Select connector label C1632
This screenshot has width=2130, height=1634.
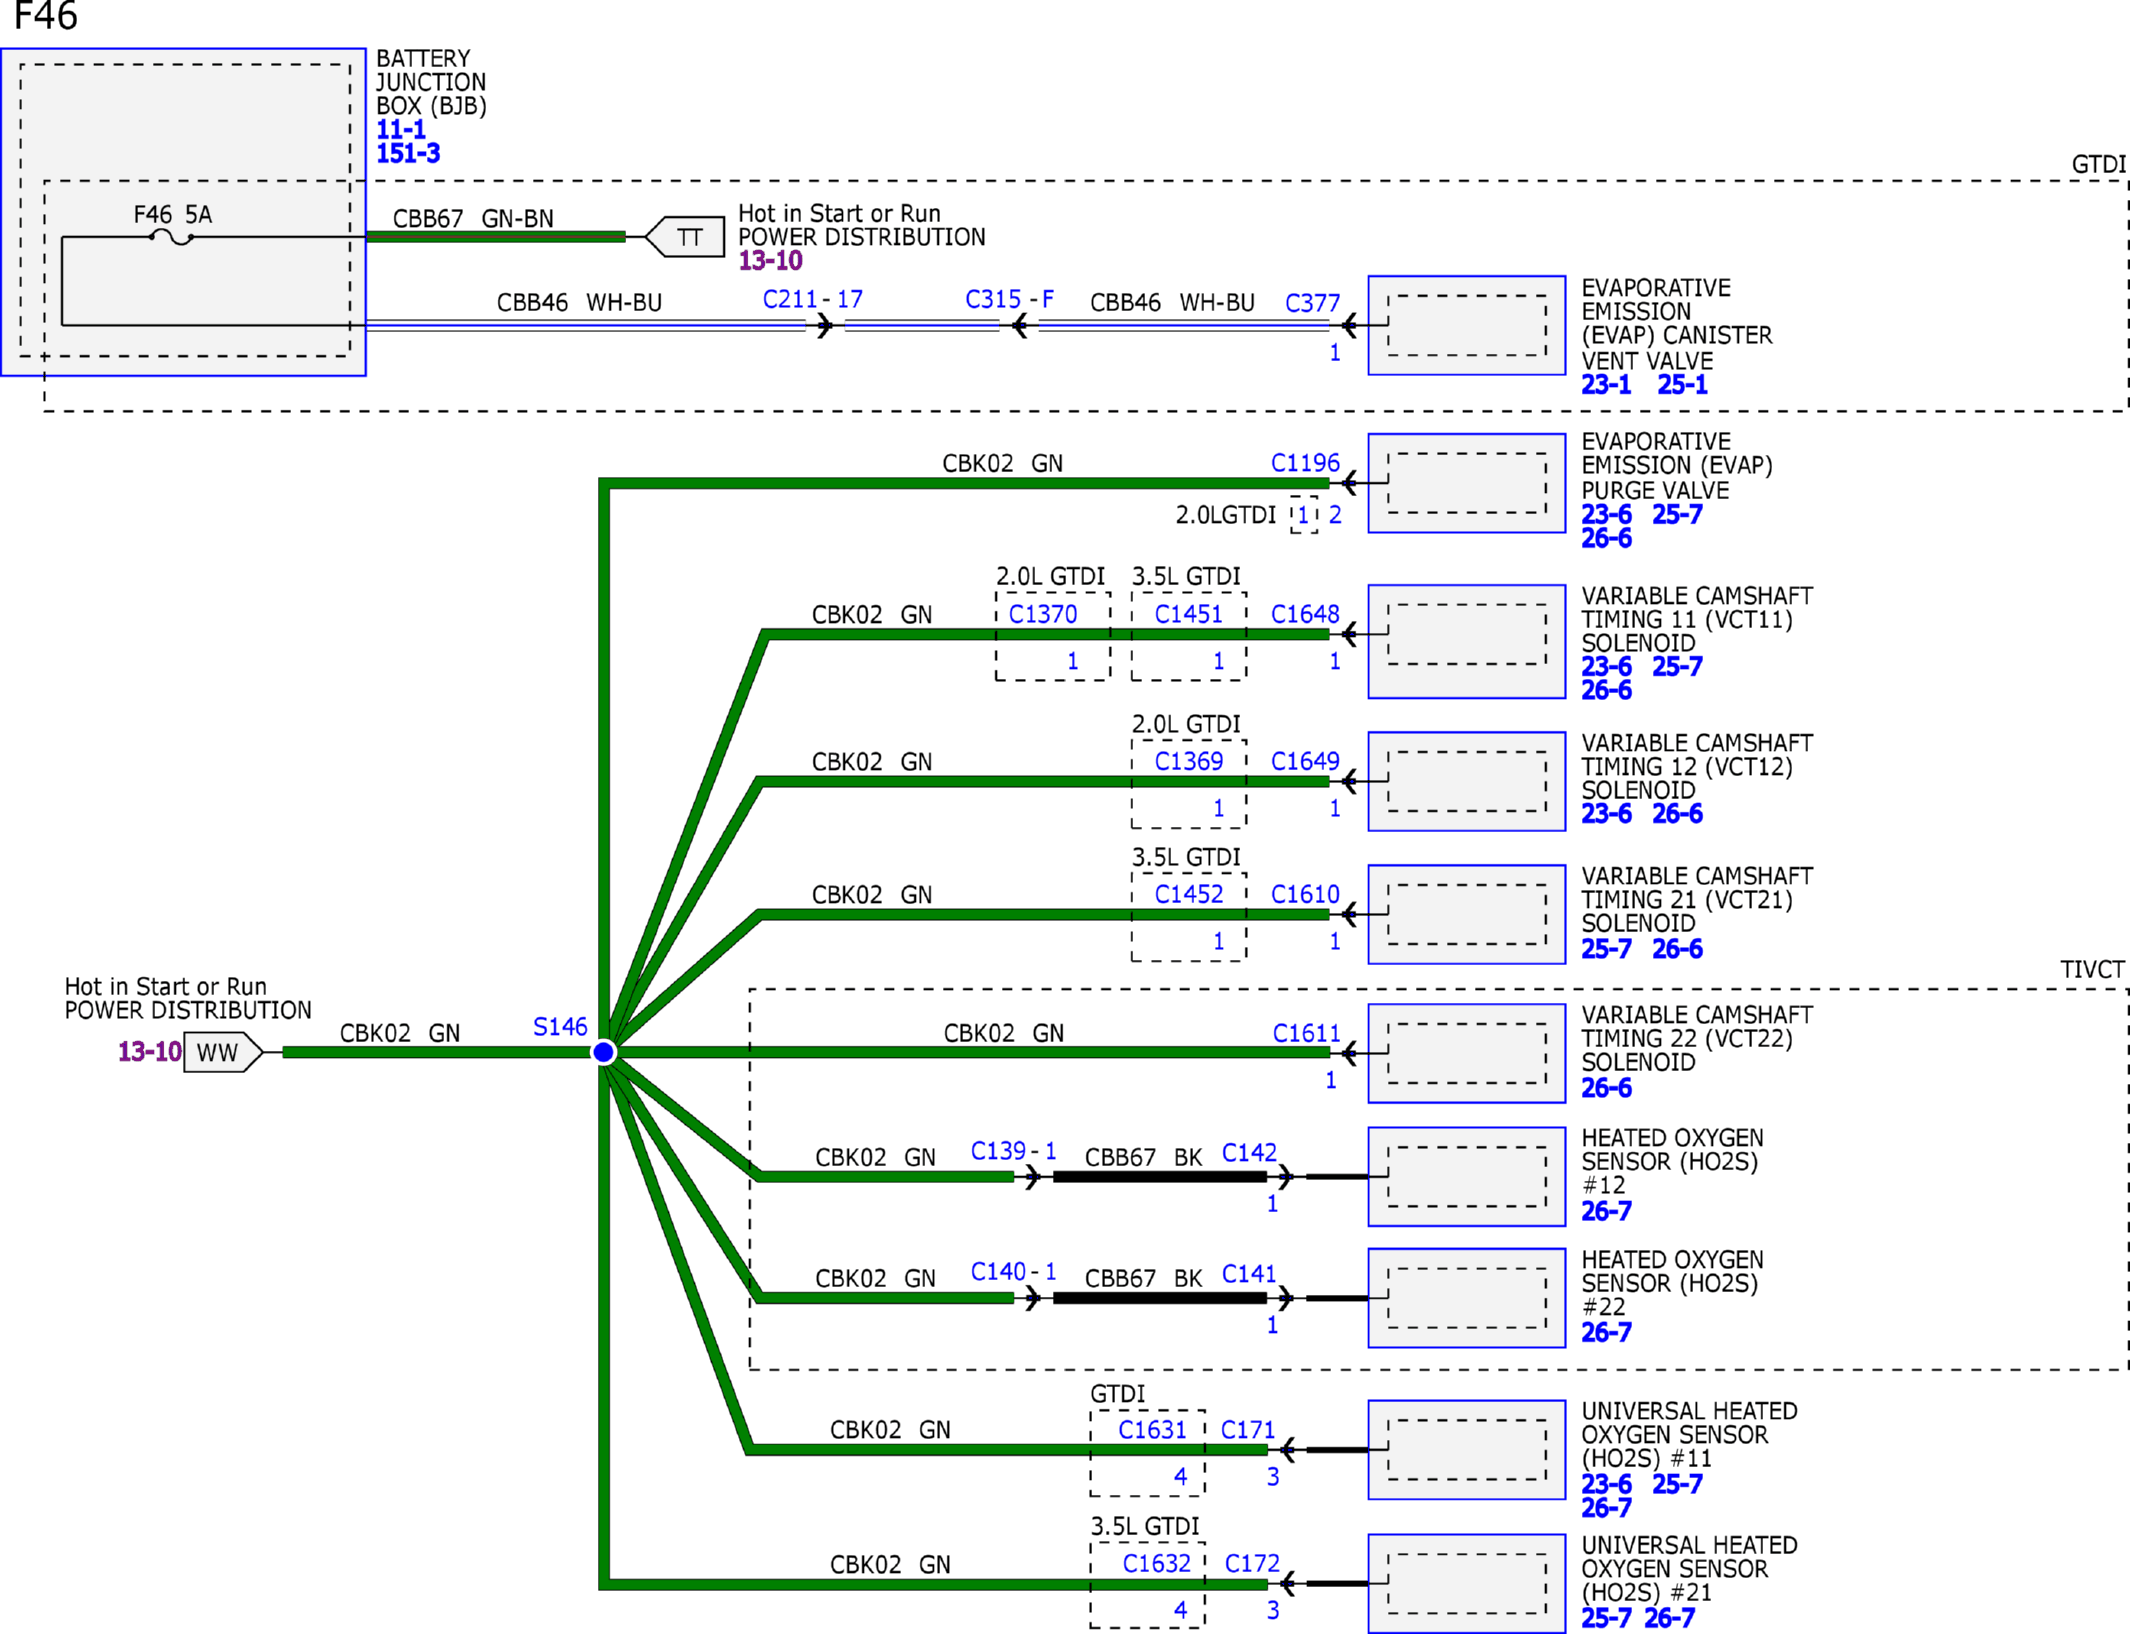(1156, 1563)
